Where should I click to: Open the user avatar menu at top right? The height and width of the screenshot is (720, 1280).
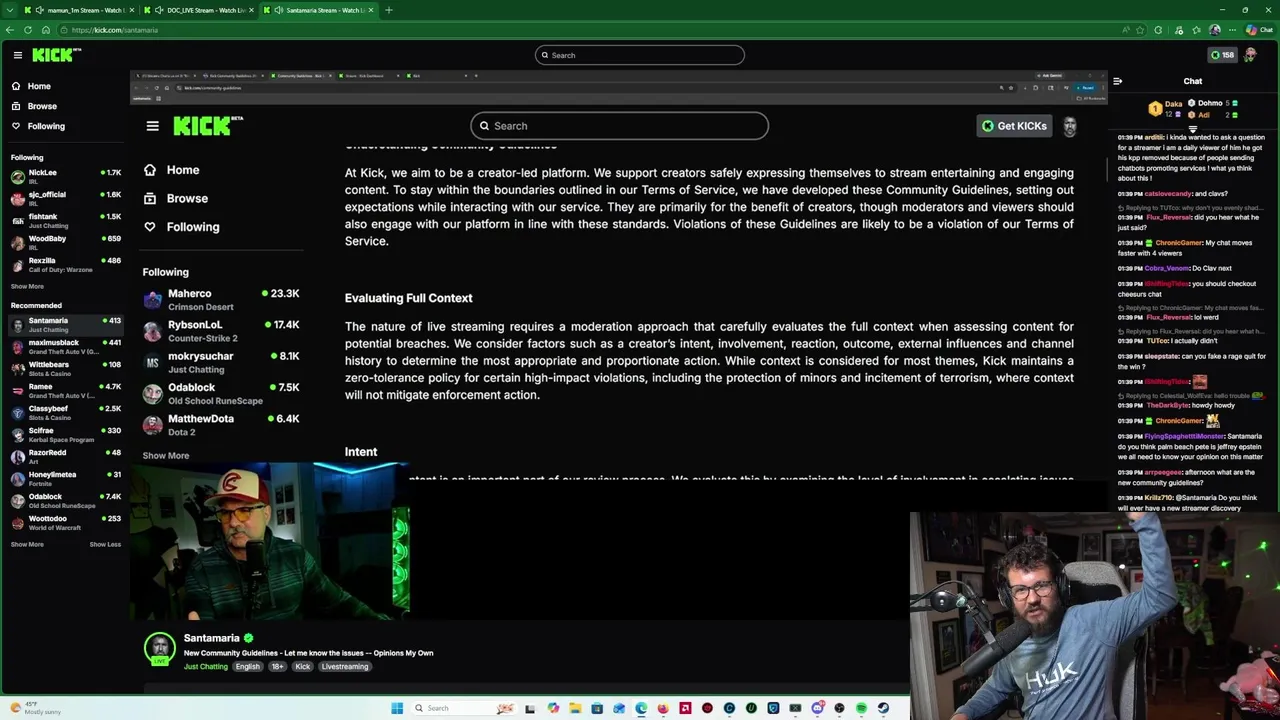[x=1250, y=55]
